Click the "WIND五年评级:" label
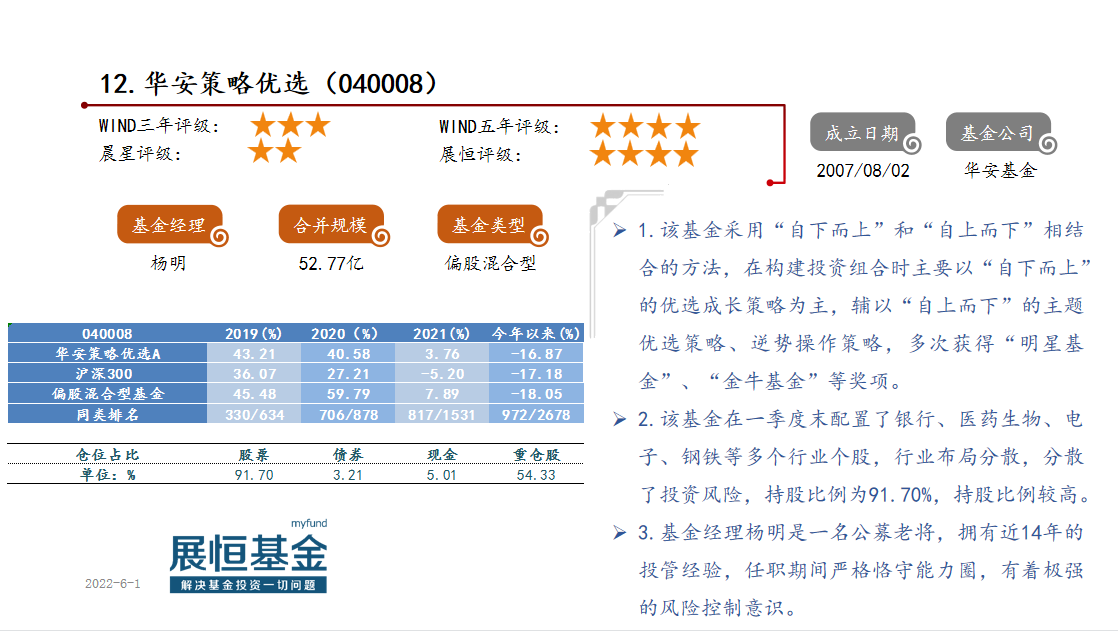Viewport: 1118px width, 631px height. coord(499,127)
